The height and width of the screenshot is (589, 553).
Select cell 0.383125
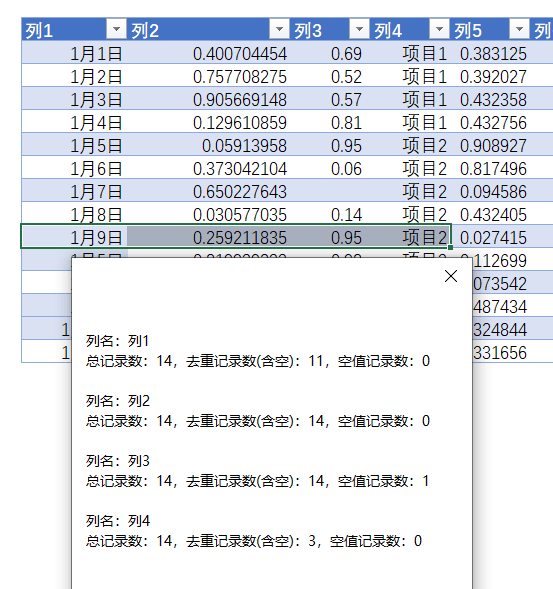click(490, 53)
